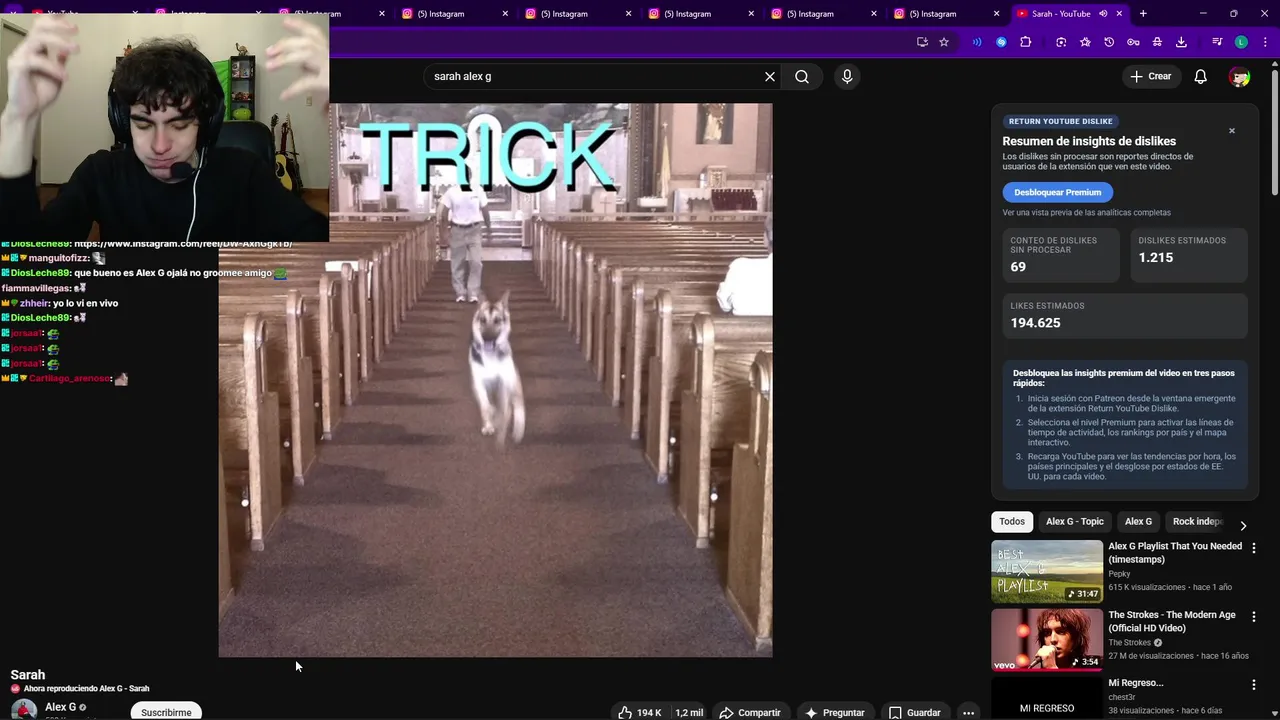
Task: Open the bookmarks star-plus toolbar icon
Action: click(1085, 42)
